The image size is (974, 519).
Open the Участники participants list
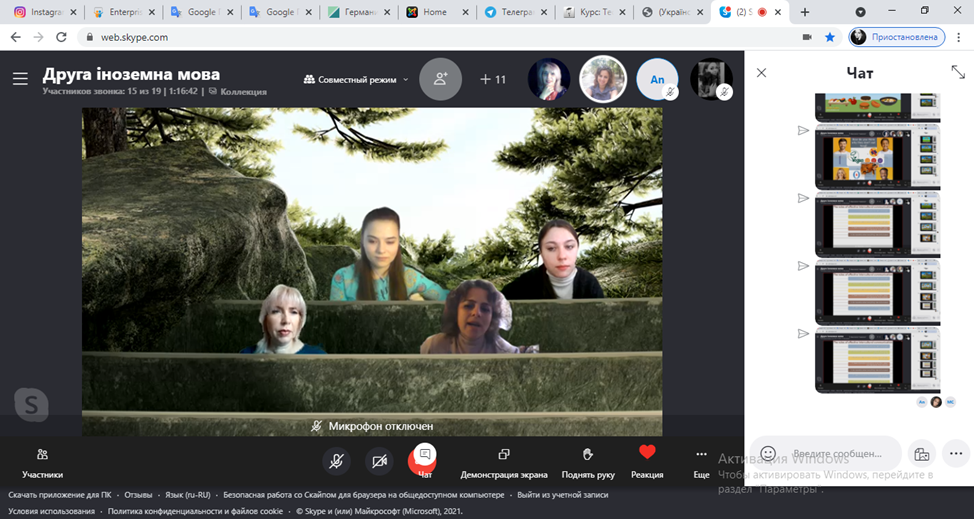(42, 462)
